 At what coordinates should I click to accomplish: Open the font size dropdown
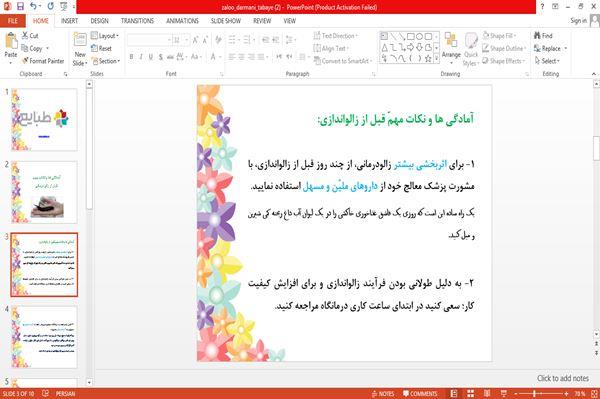[x=186, y=40]
